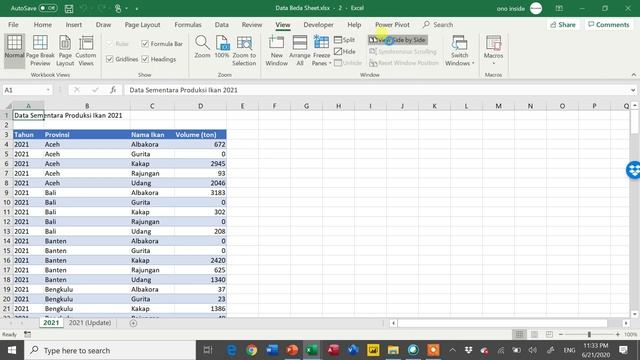640x360 pixels.
Task: Set zoom to 100%
Action: point(222,47)
